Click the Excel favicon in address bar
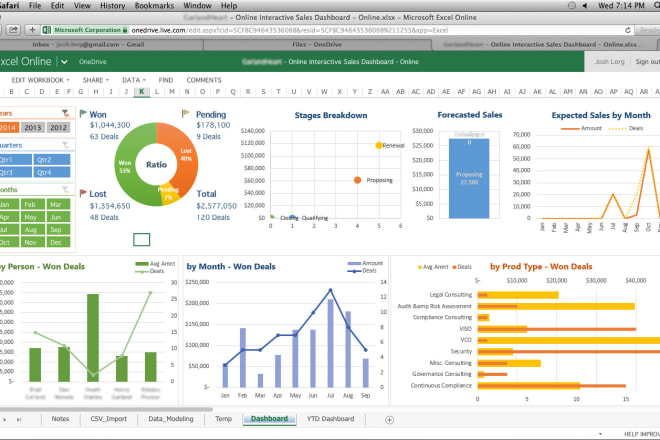Viewport: 660px width, 440px height. pyautogui.click(x=47, y=30)
